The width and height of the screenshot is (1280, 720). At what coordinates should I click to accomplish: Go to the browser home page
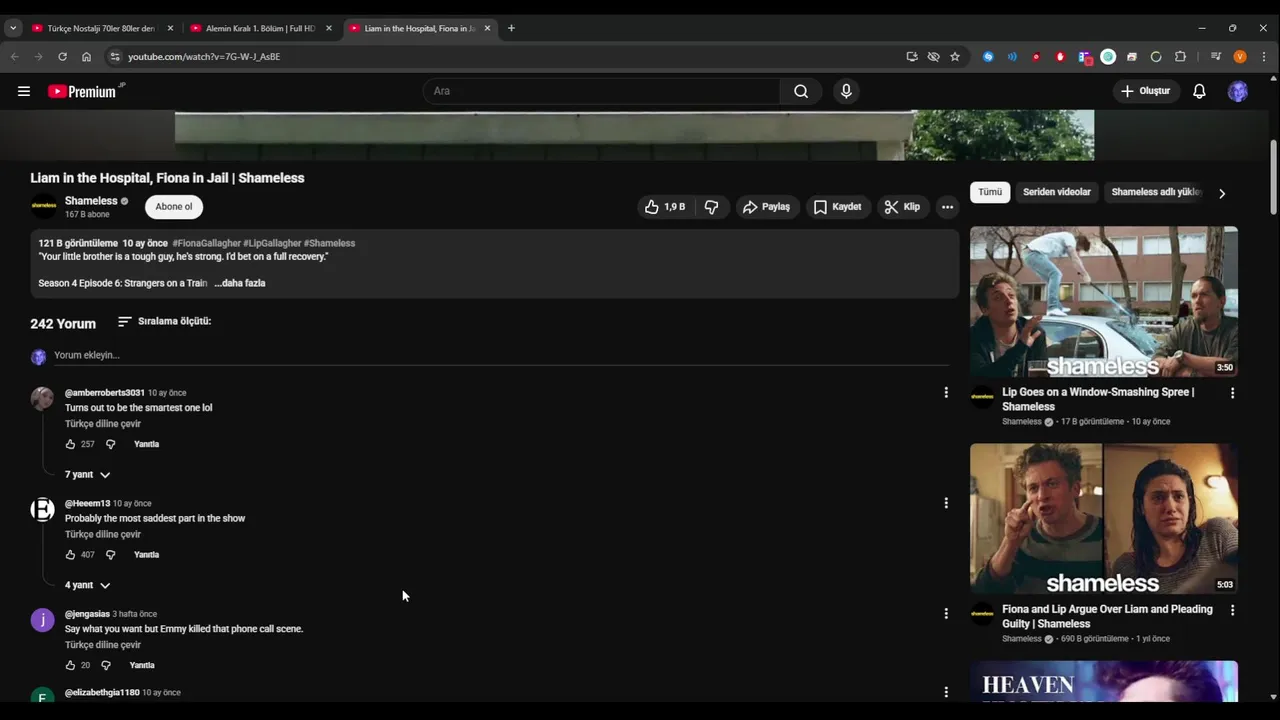(x=86, y=57)
